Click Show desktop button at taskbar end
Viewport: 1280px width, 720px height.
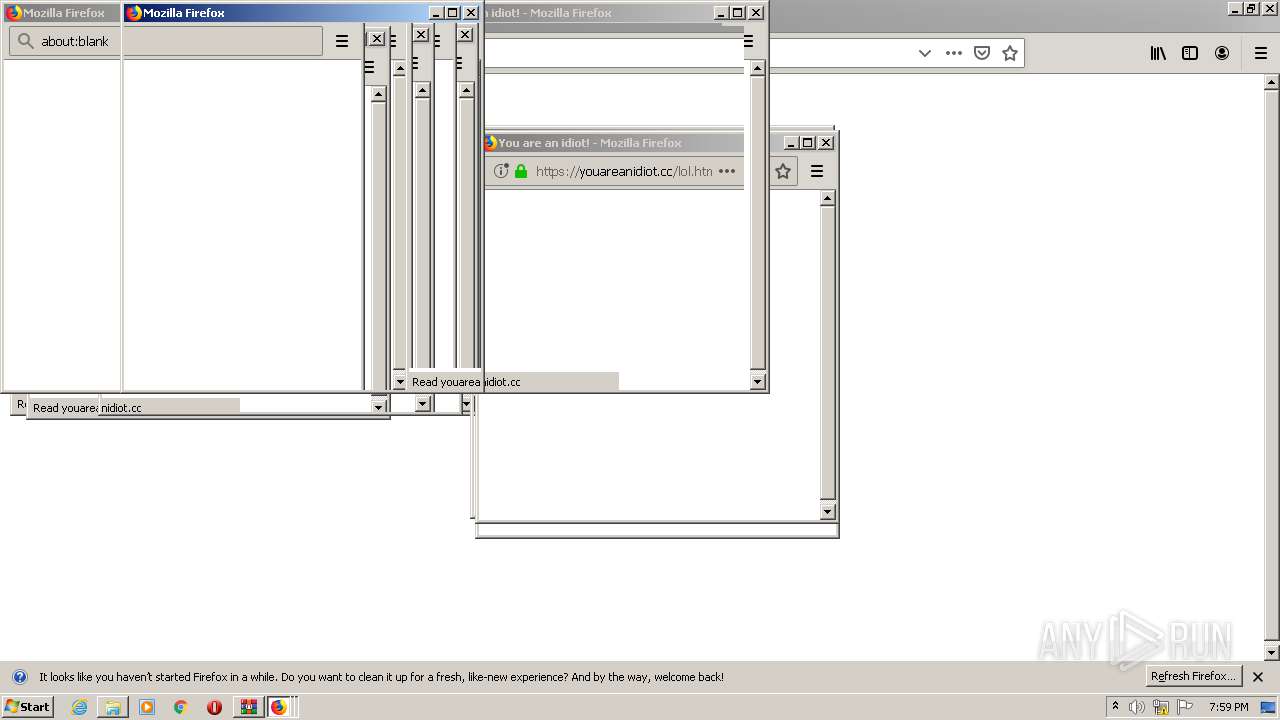(1269, 707)
